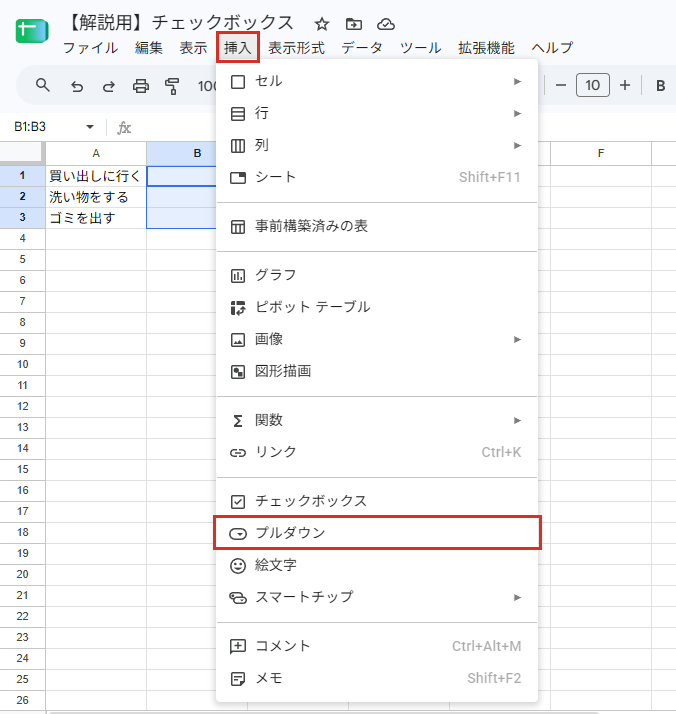This screenshot has height=714, width=676.
Task: Choose プルダウン in insert menu
Action: click(376, 533)
